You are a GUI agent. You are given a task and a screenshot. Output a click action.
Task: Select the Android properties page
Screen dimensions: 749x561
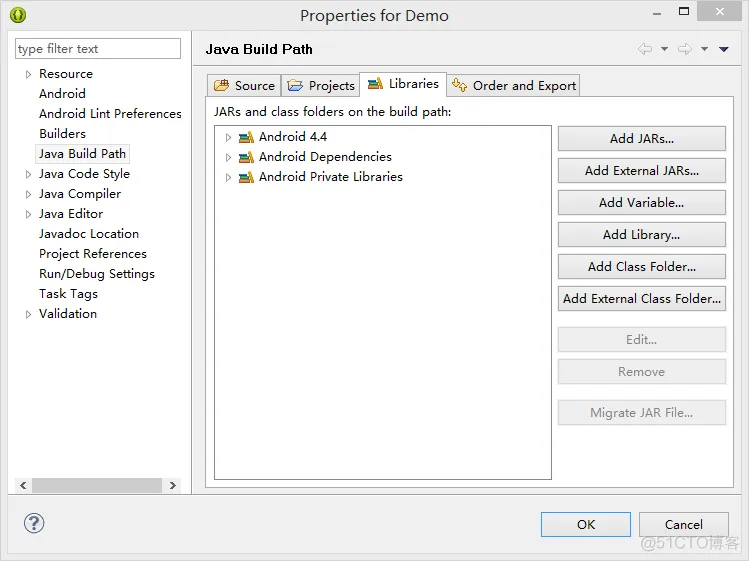[x=63, y=94]
